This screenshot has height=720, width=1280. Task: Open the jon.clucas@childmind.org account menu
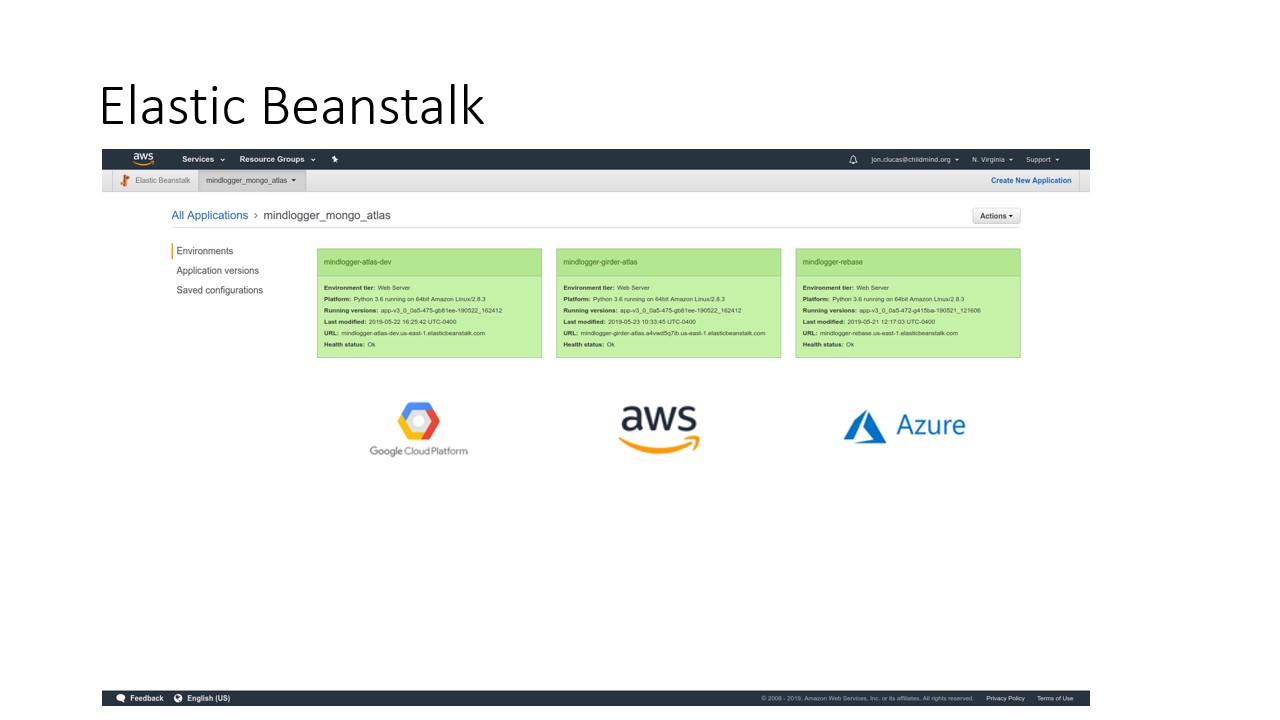click(915, 159)
